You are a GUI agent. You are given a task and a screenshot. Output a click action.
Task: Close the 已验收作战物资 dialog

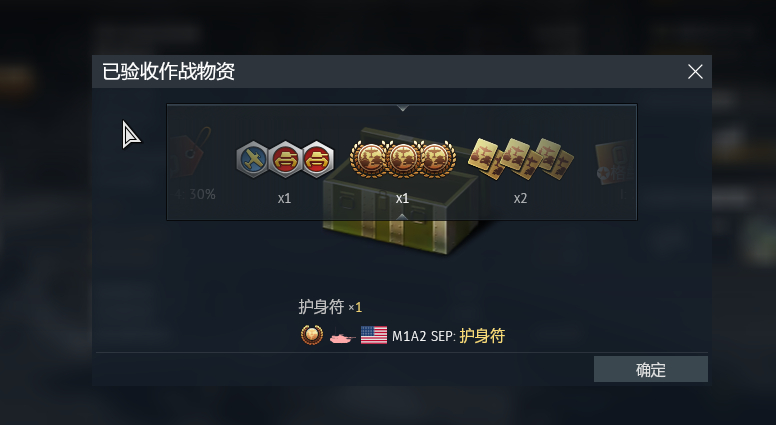pos(695,72)
